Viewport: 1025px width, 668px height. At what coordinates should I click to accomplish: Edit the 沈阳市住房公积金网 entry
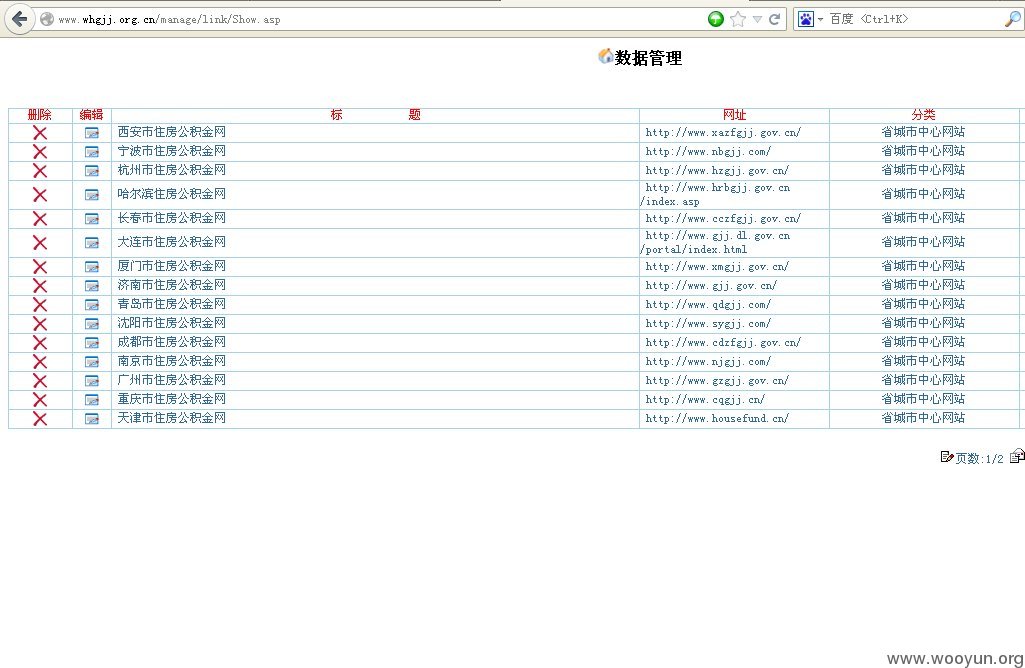click(x=92, y=324)
